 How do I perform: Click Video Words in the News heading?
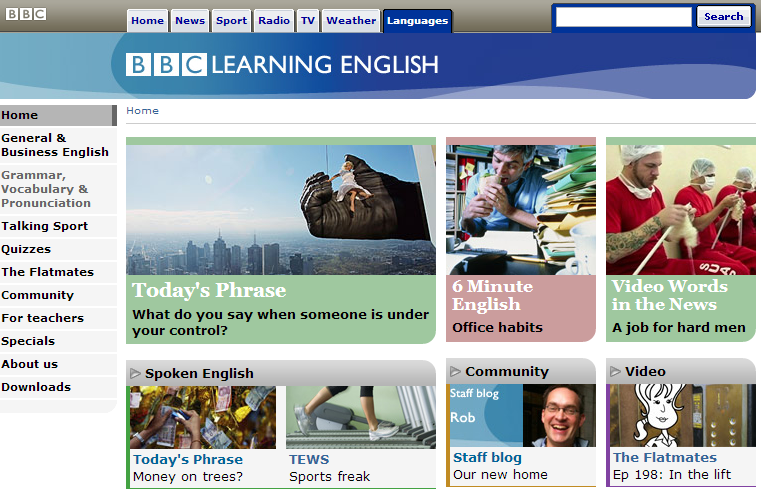pyautogui.click(x=669, y=295)
